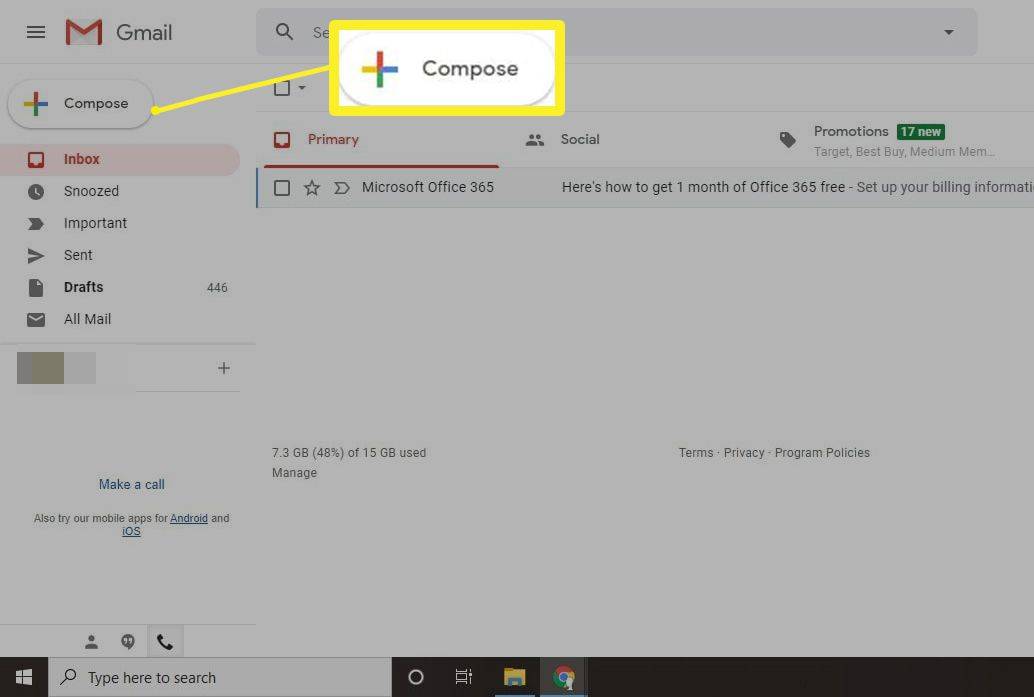
Task: Open the Drafts folder
Action: coord(119,287)
